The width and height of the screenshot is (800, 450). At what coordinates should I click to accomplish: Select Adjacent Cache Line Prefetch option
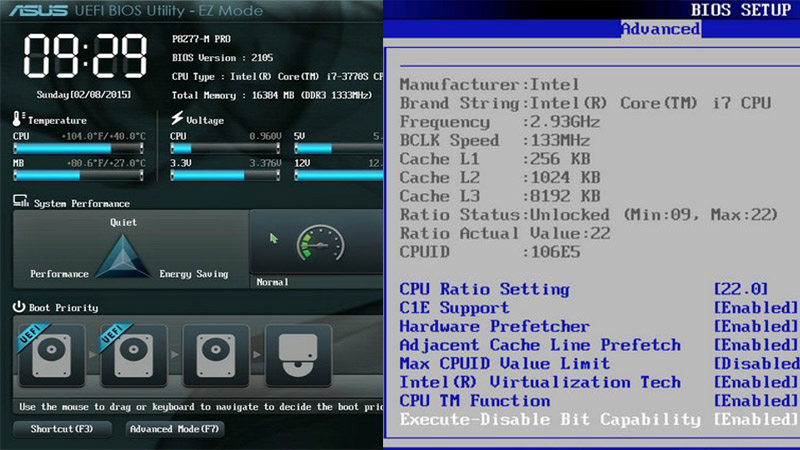540,345
